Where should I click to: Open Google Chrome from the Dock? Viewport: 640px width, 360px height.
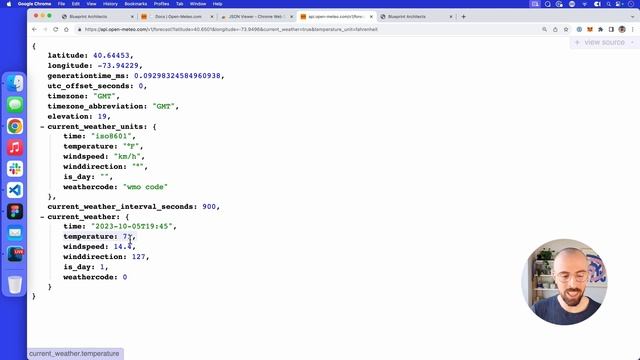point(15,126)
